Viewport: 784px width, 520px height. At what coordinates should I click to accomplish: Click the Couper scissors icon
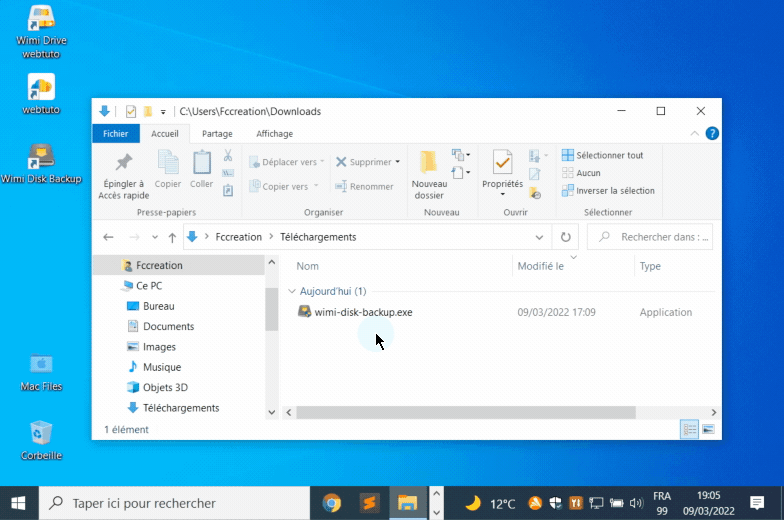point(228,156)
